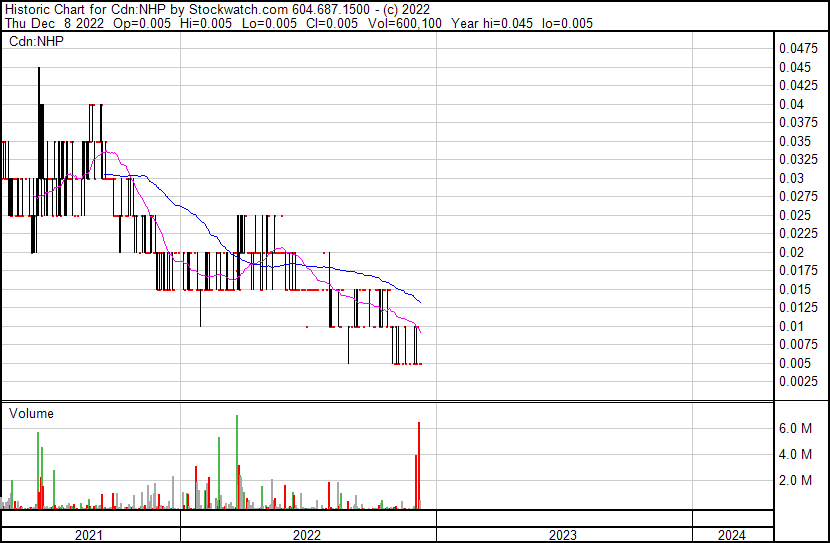Click the 4.0 M volume axis label
Viewport: 830px width, 543px height.
(795, 454)
